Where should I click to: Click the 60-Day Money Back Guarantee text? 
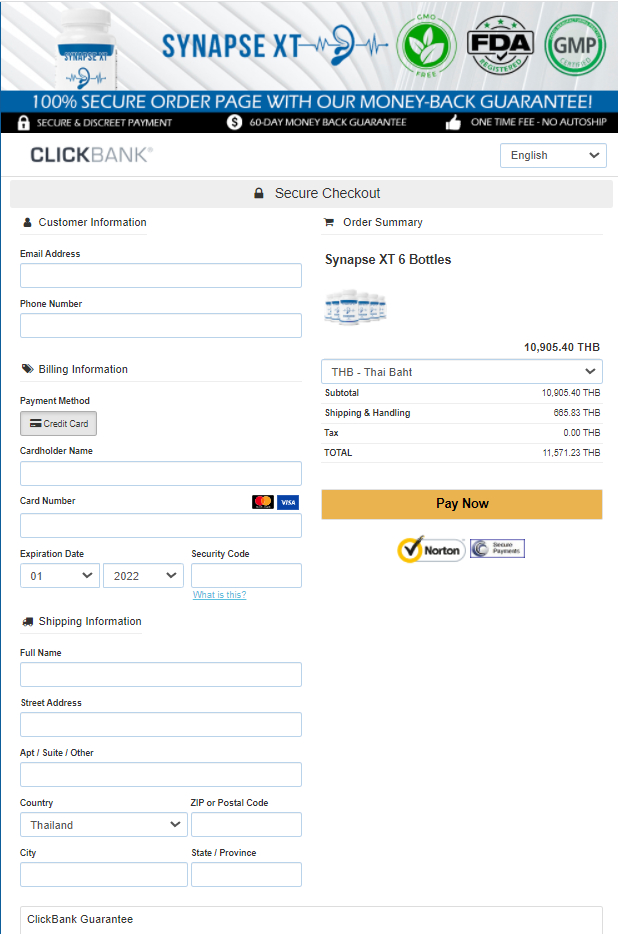(328, 122)
